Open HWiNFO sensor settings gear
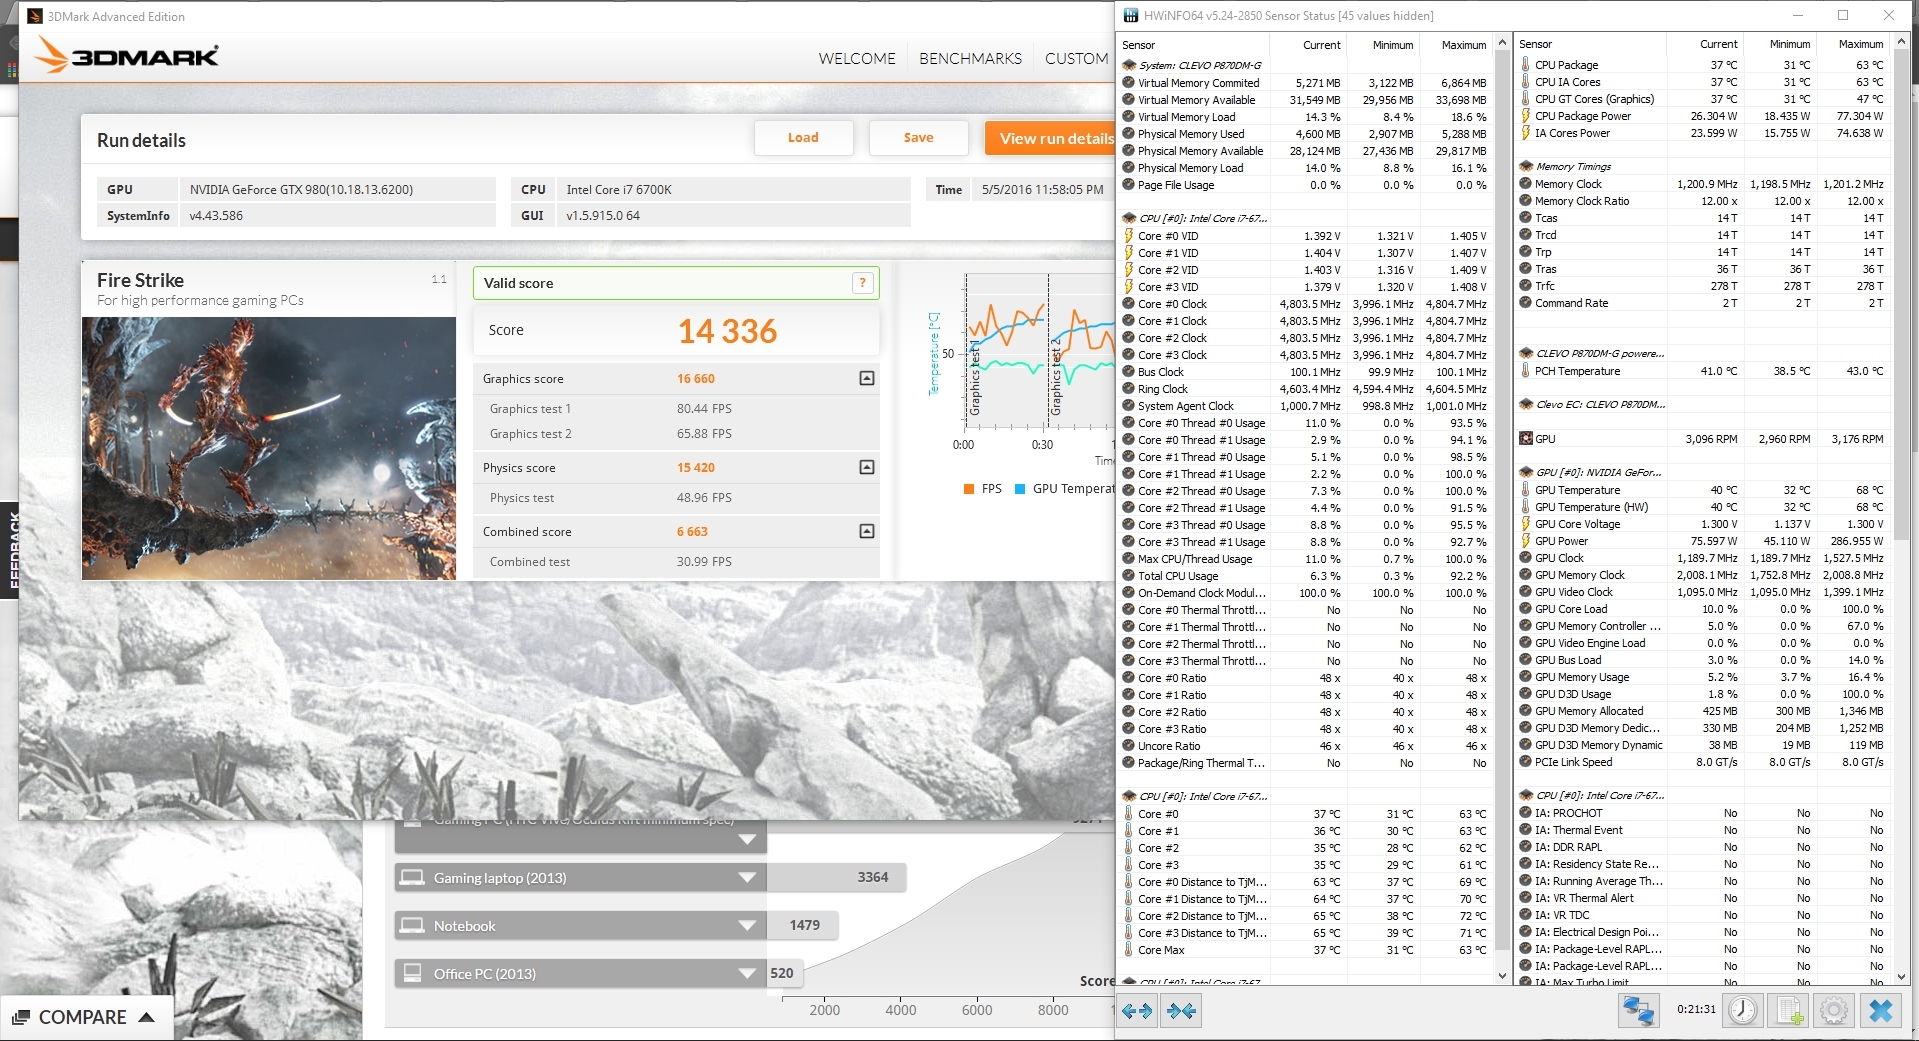The image size is (1919, 1041). click(x=1833, y=1011)
